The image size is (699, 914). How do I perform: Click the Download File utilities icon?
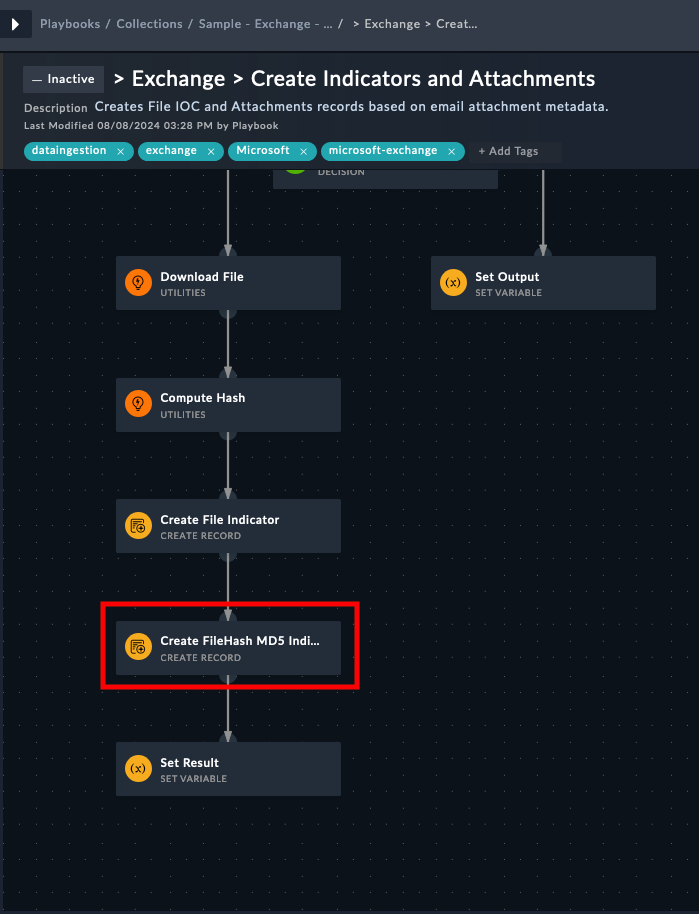138,283
